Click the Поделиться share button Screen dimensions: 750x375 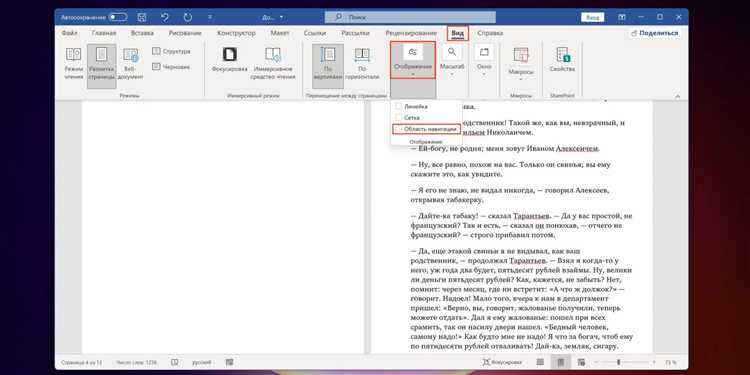coord(654,33)
